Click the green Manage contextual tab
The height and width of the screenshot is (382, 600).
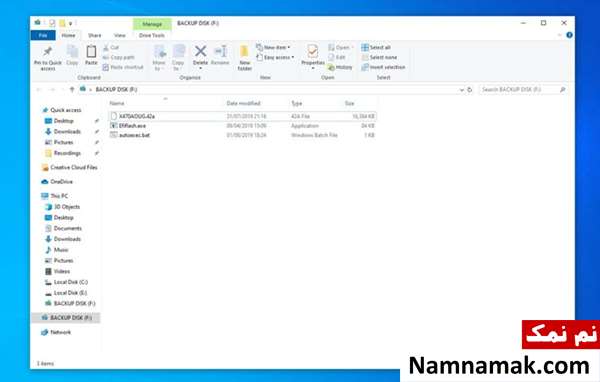coord(152,24)
